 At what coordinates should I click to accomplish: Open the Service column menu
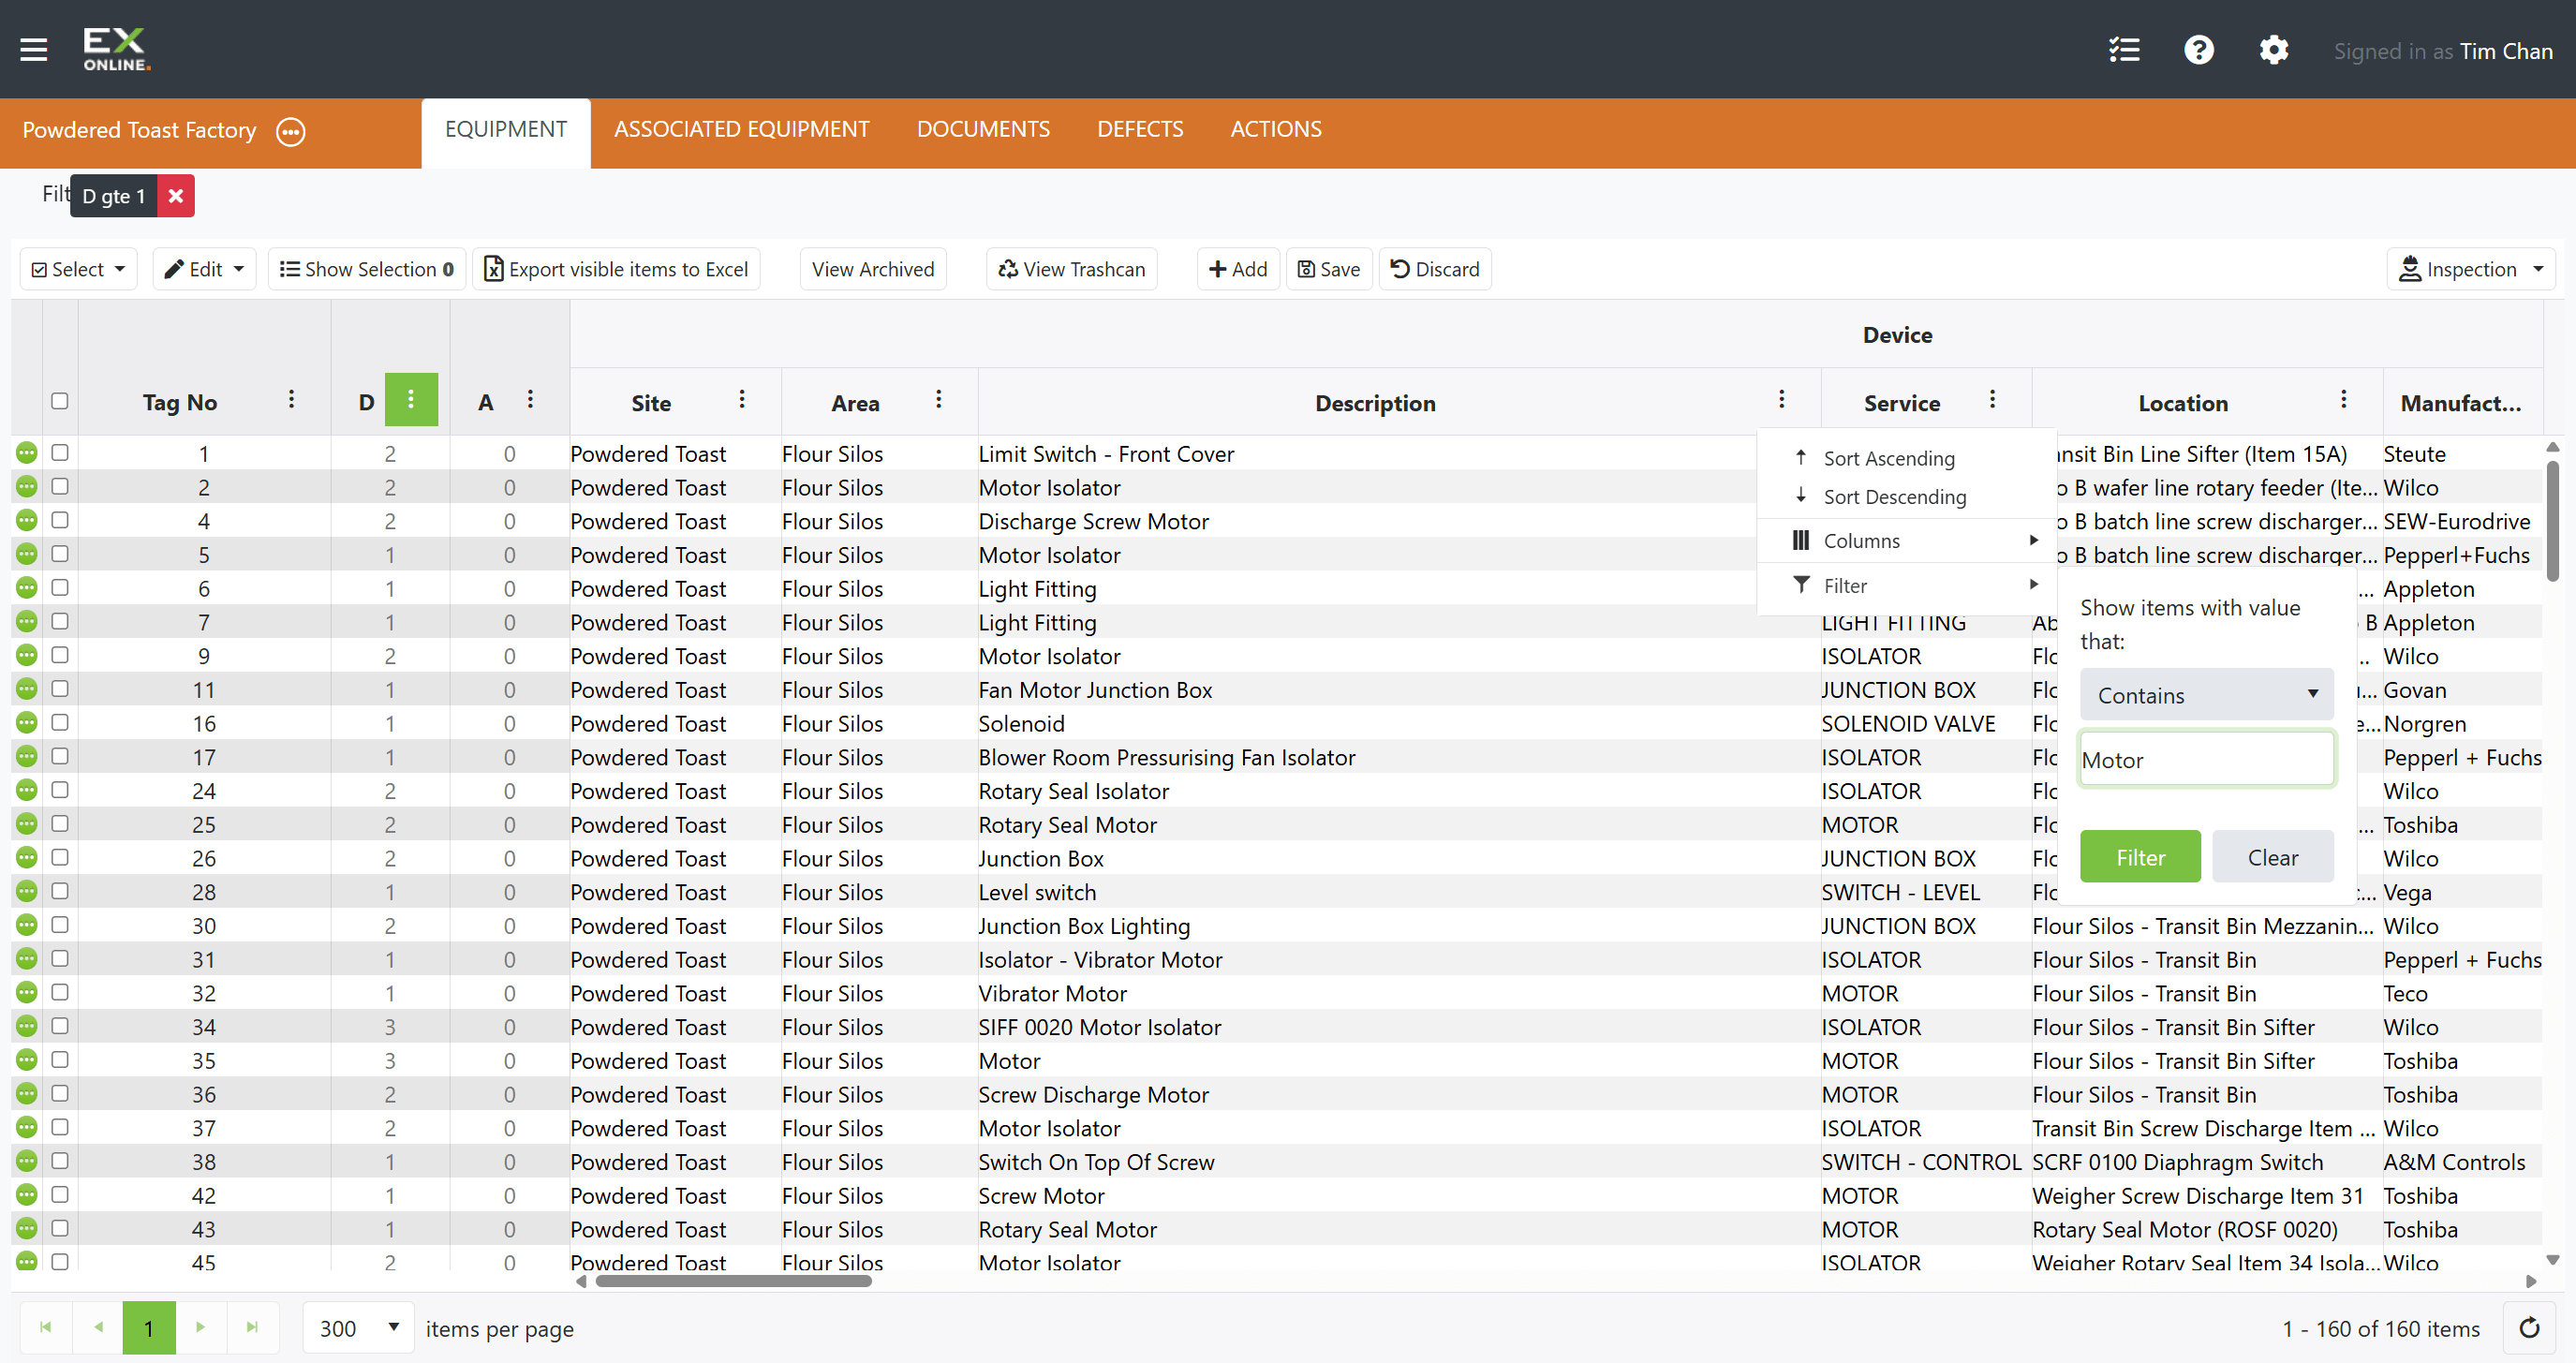[1992, 400]
